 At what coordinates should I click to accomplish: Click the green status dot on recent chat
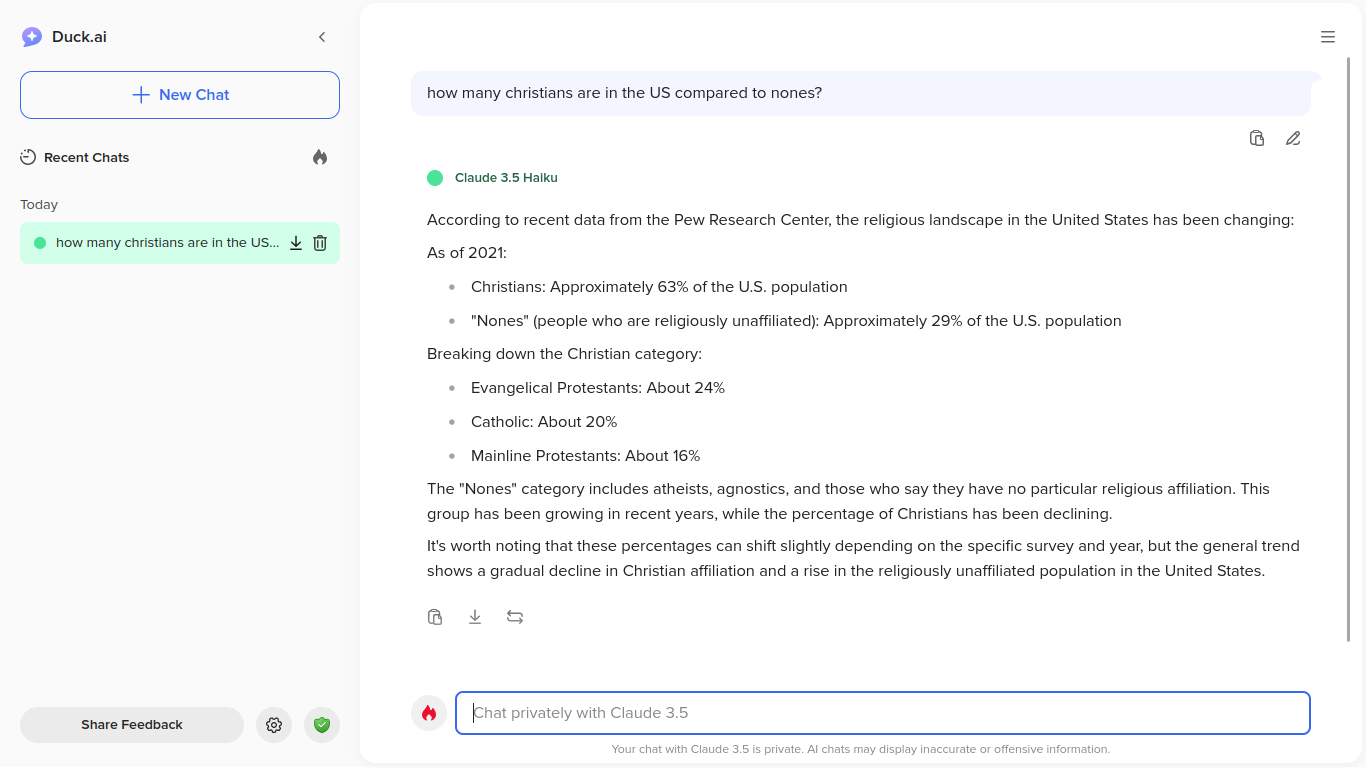click(40, 243)
